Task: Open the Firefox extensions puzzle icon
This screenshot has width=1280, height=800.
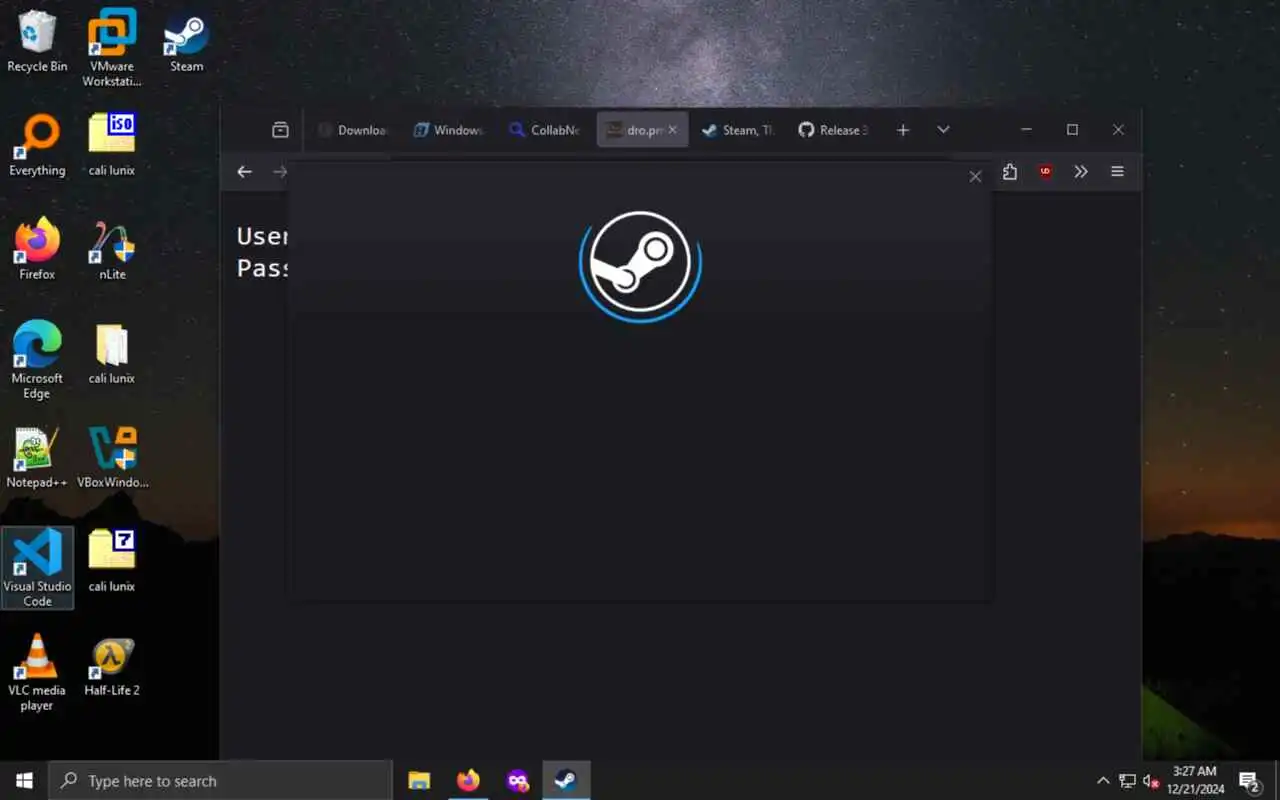Action: (1010, 172)
